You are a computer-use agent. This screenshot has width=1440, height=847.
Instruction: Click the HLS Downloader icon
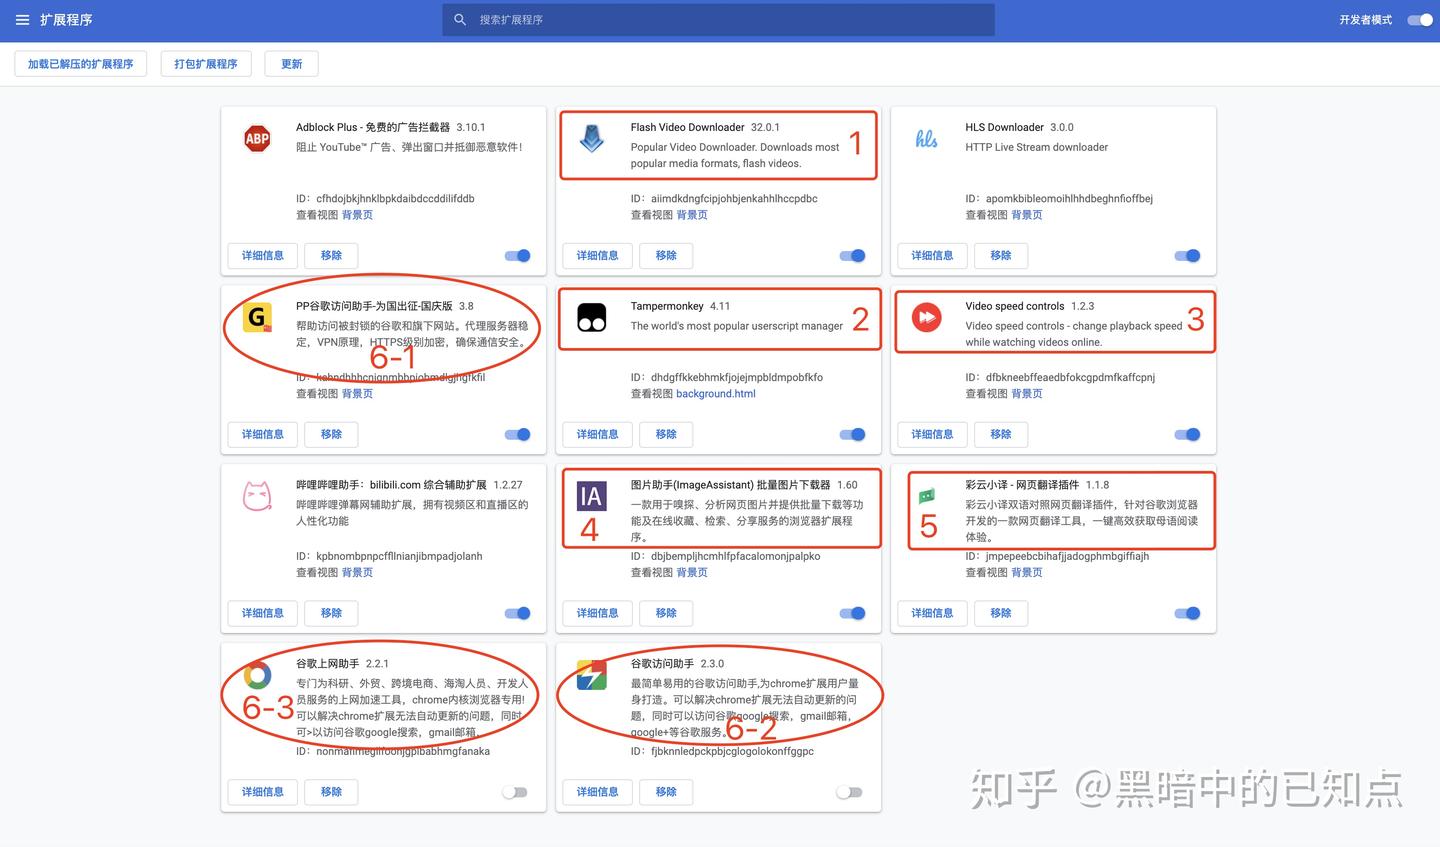pos(926,139)
